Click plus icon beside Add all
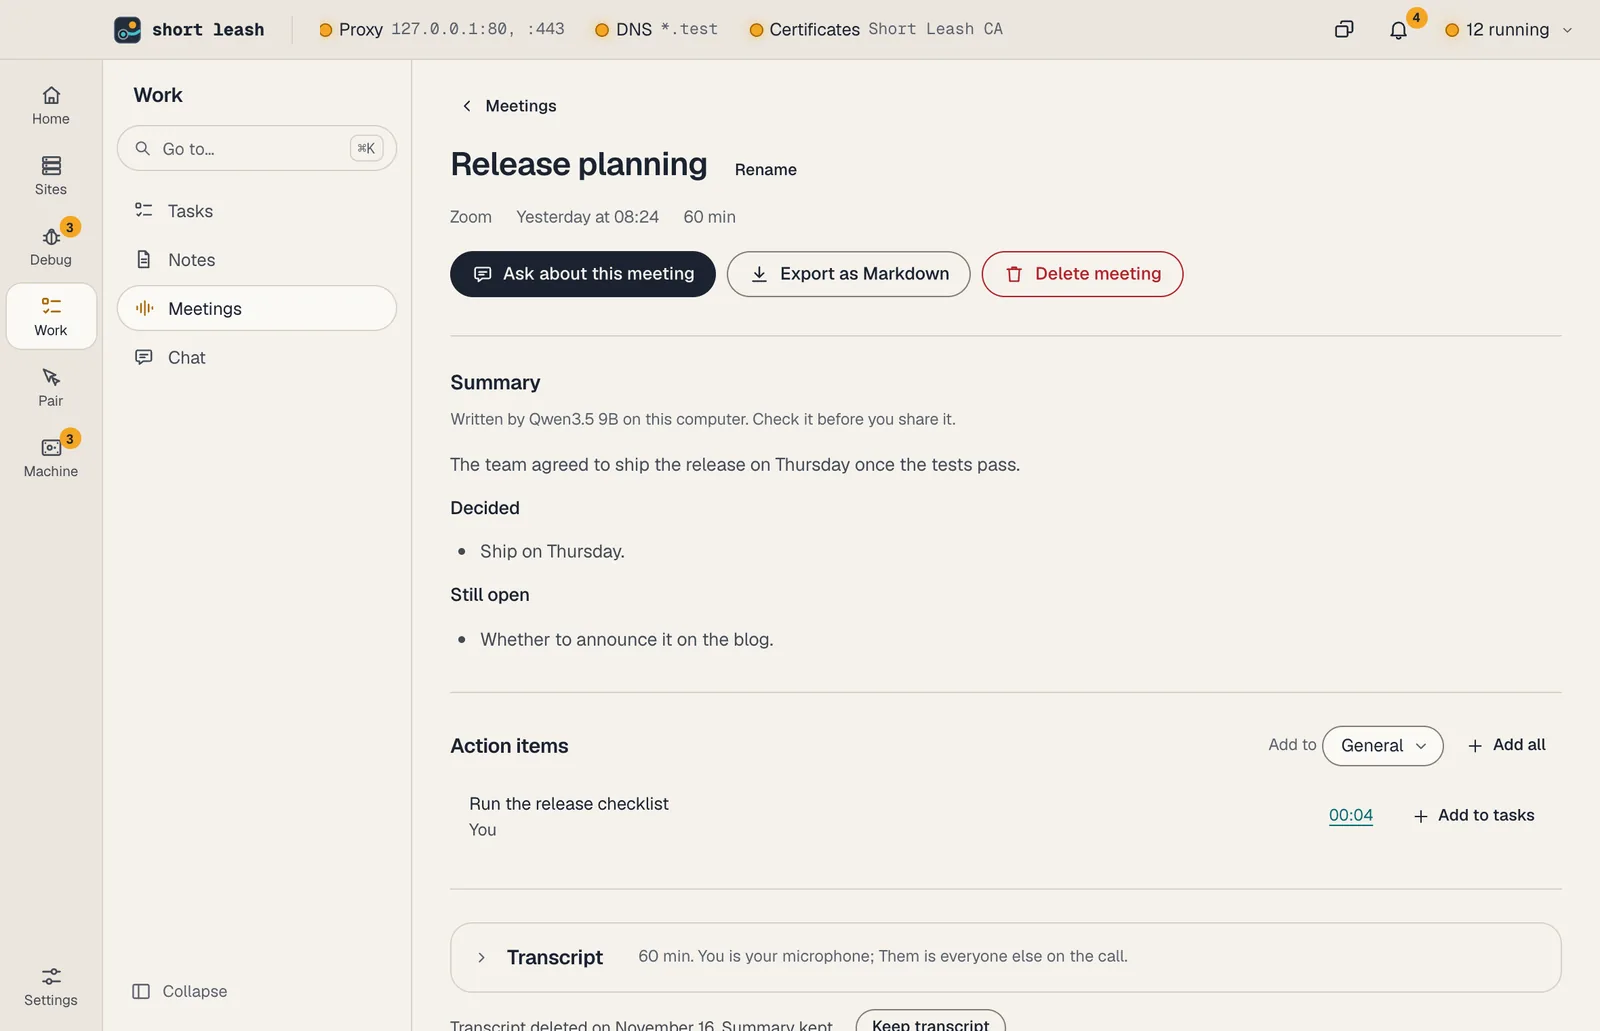The image size is (1600, 1031). pyautogui.click(x=1475, y=746)
